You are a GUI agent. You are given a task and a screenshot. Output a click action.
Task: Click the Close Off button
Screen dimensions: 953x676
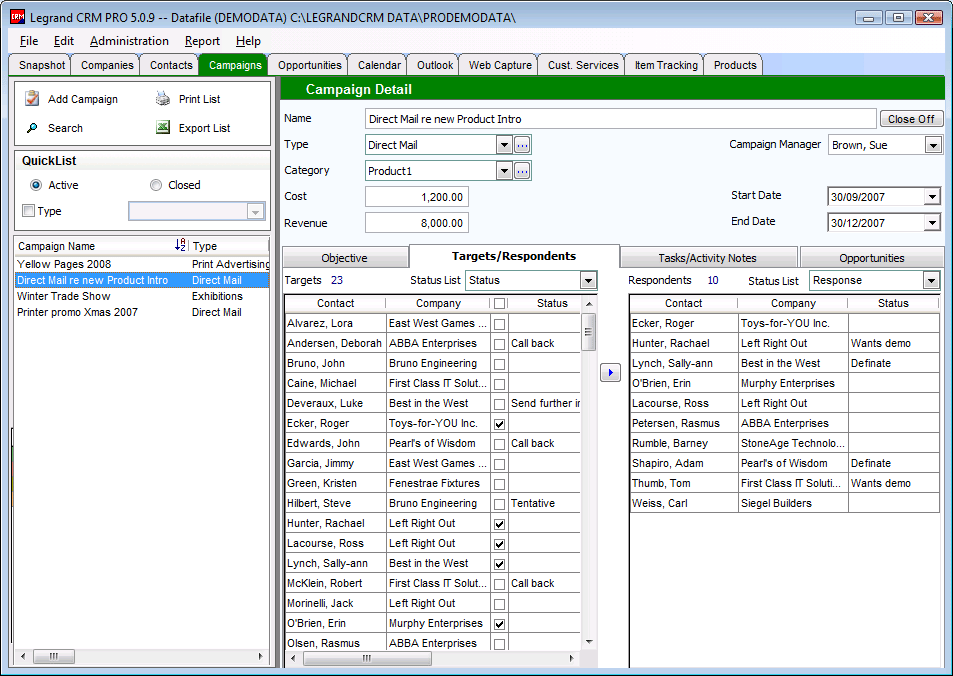click(x=911, y=119)
